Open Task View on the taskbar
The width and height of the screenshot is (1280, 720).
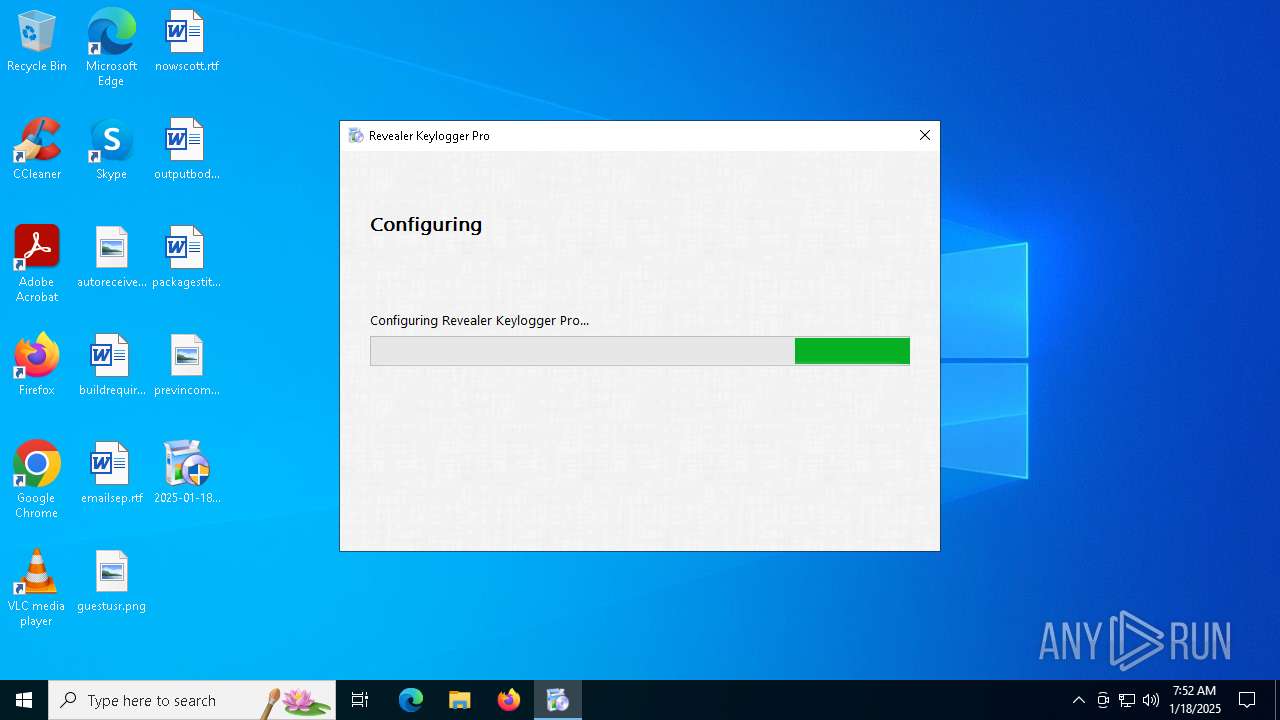pos(360,700)
